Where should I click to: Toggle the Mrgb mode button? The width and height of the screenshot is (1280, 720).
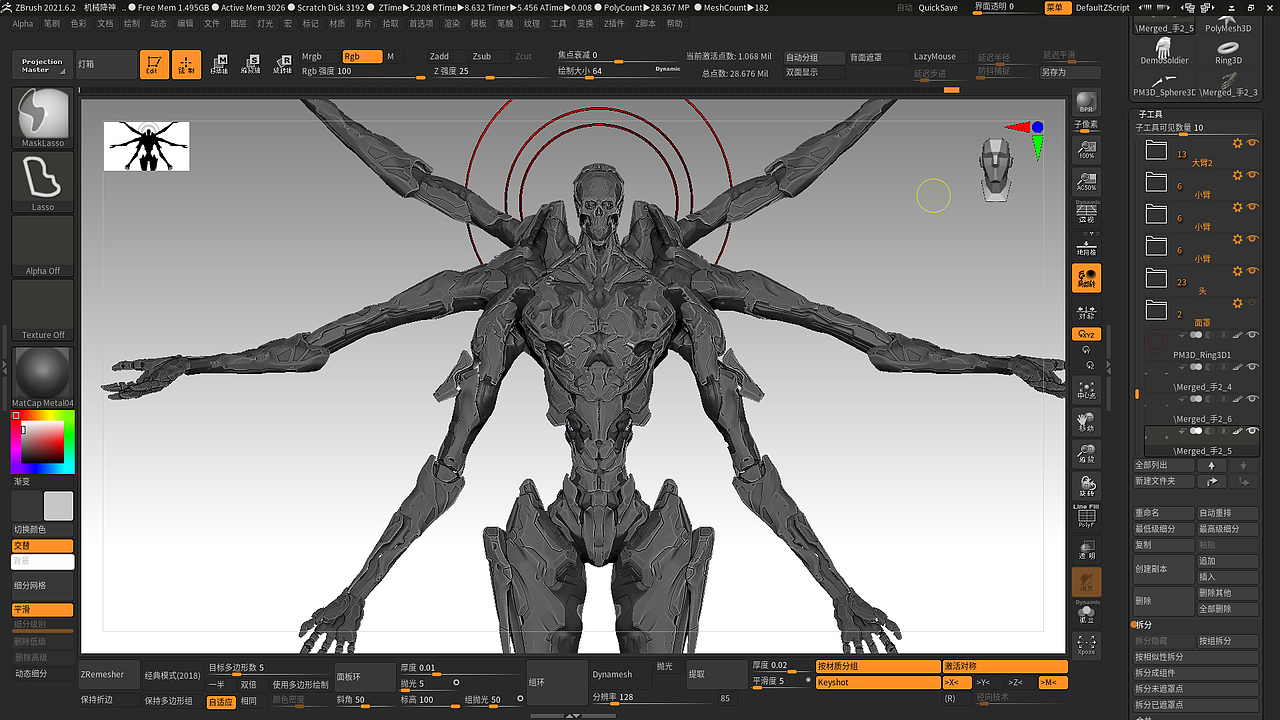(x=318, y=57)
